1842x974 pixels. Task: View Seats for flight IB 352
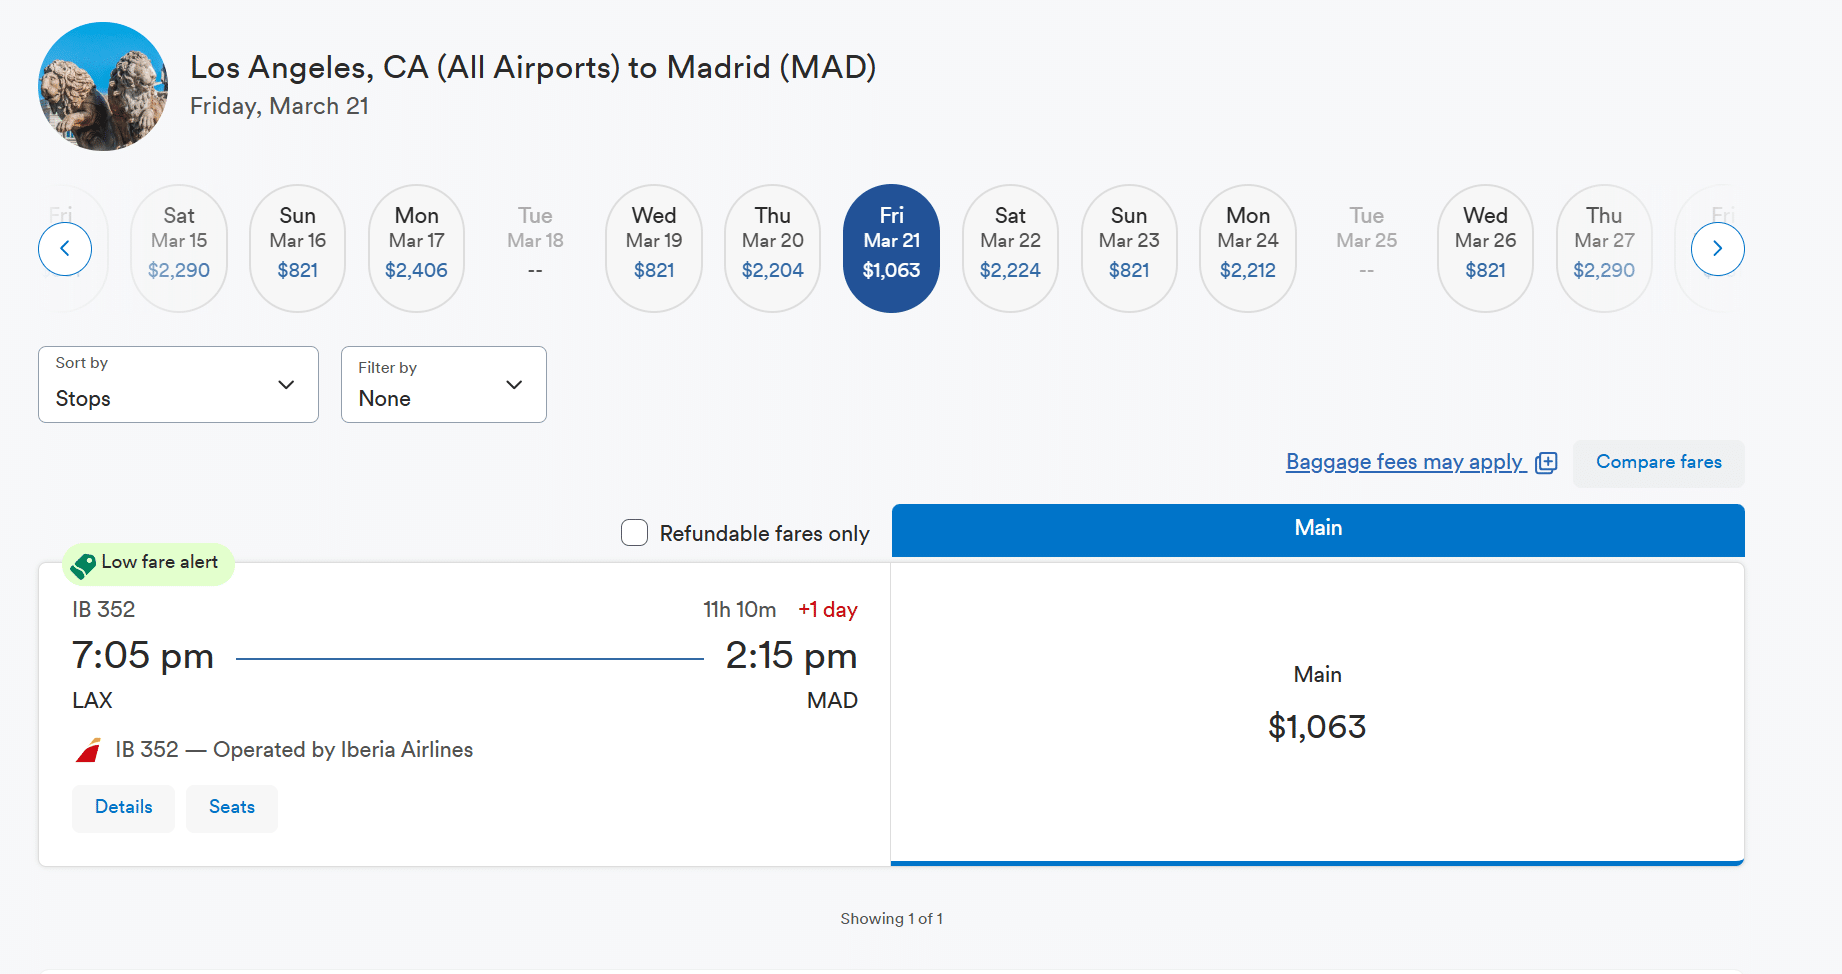(232, 808)
